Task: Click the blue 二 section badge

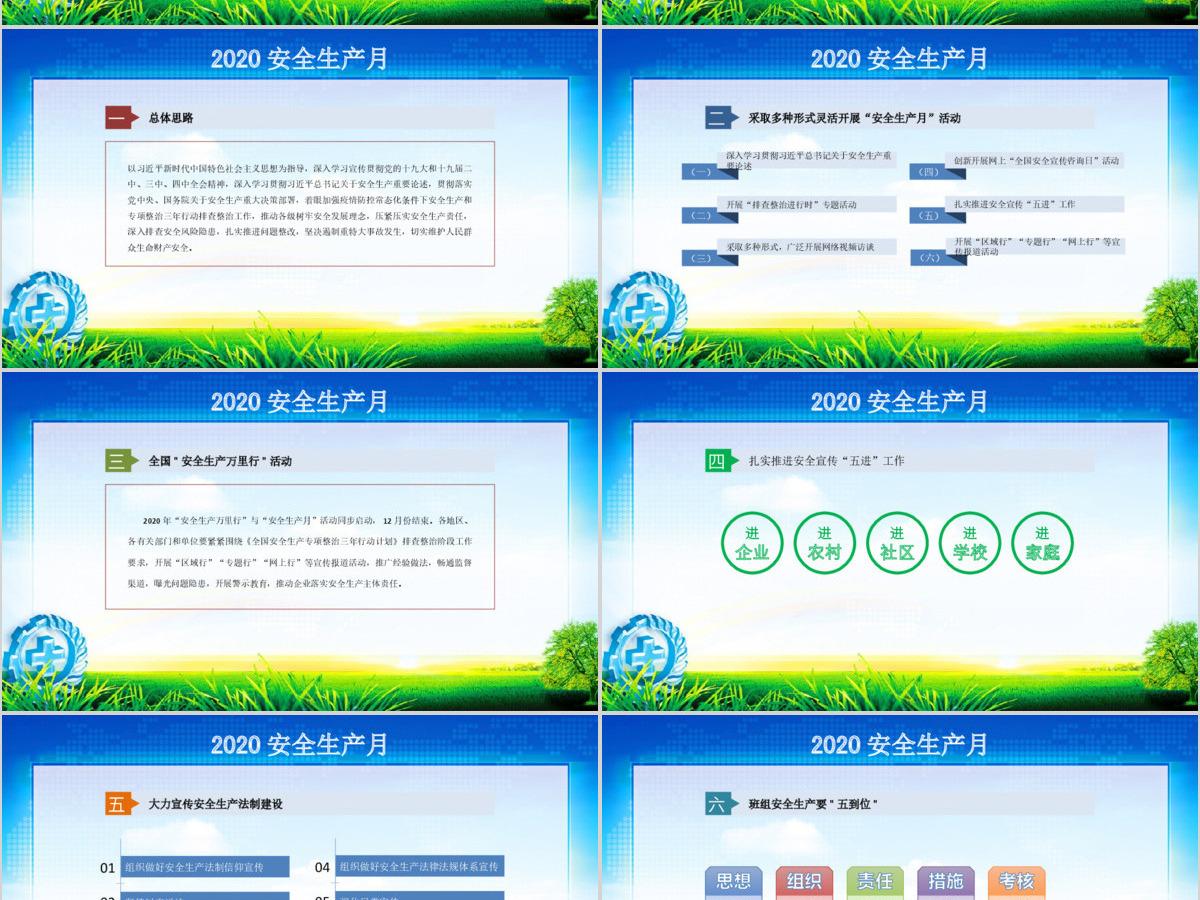Action: click(x=721, y=118)
